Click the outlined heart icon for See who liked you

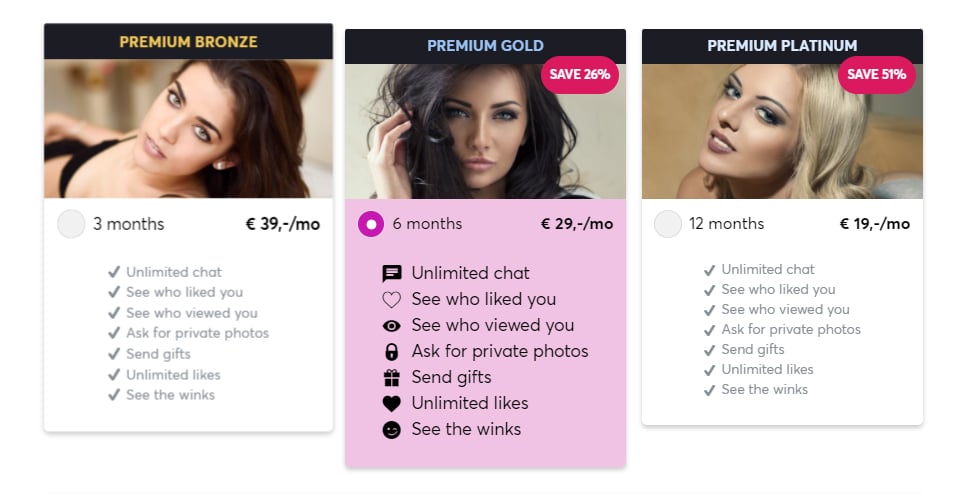(392, 299)
